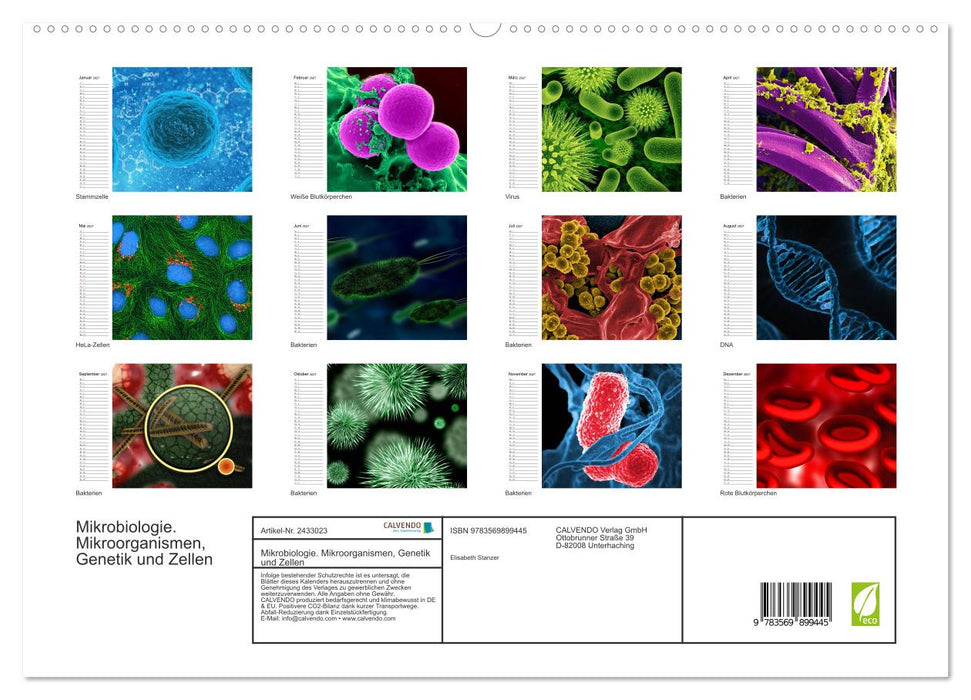Click the purple Bakterien April image
The width and height of the screenshot is (971, 700).
[826, 129]
